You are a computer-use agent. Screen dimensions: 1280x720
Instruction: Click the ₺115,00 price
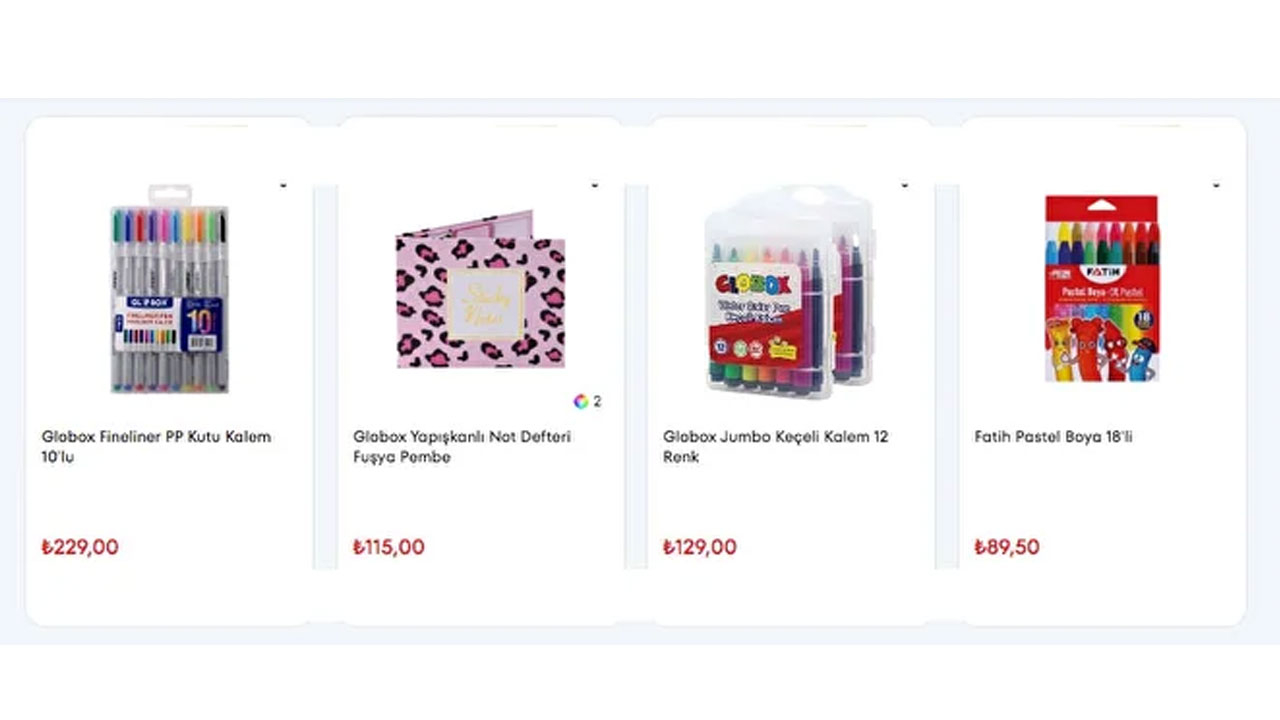coord(389,547)
